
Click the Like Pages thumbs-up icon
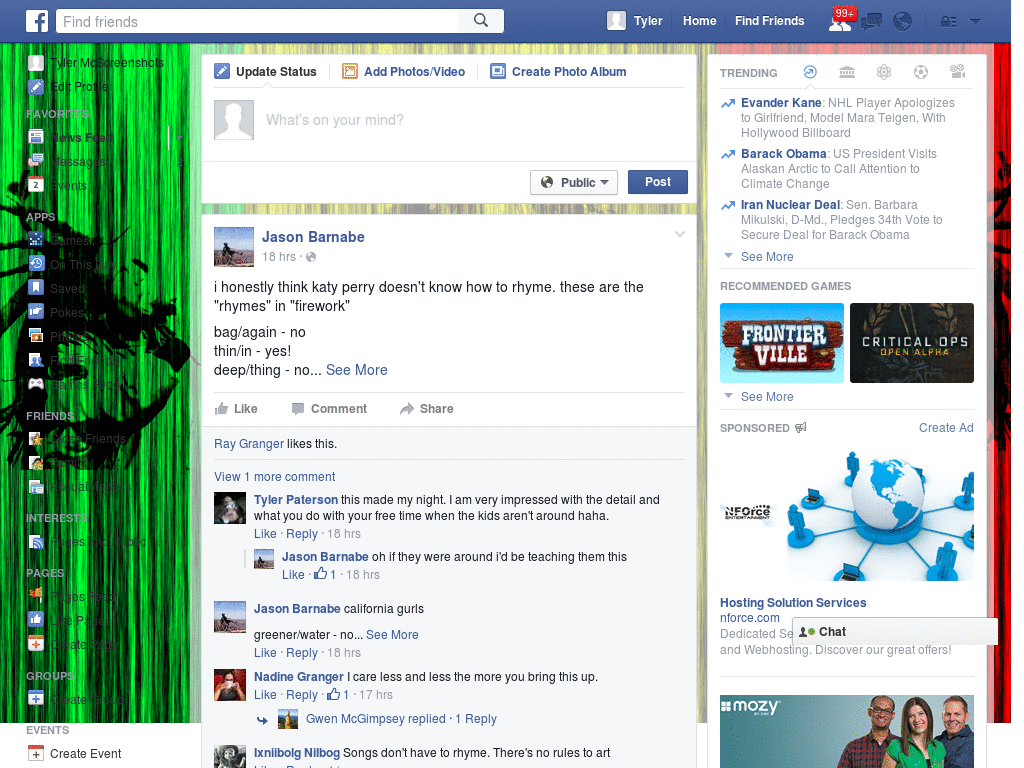36,620
